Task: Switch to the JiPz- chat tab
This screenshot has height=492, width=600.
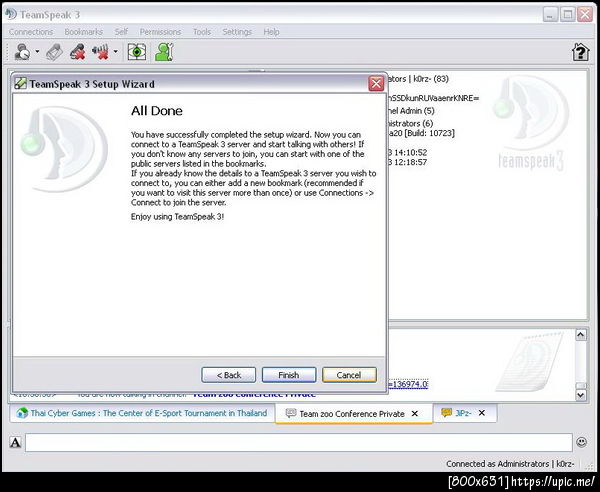Action: click(x=463, y=413)
